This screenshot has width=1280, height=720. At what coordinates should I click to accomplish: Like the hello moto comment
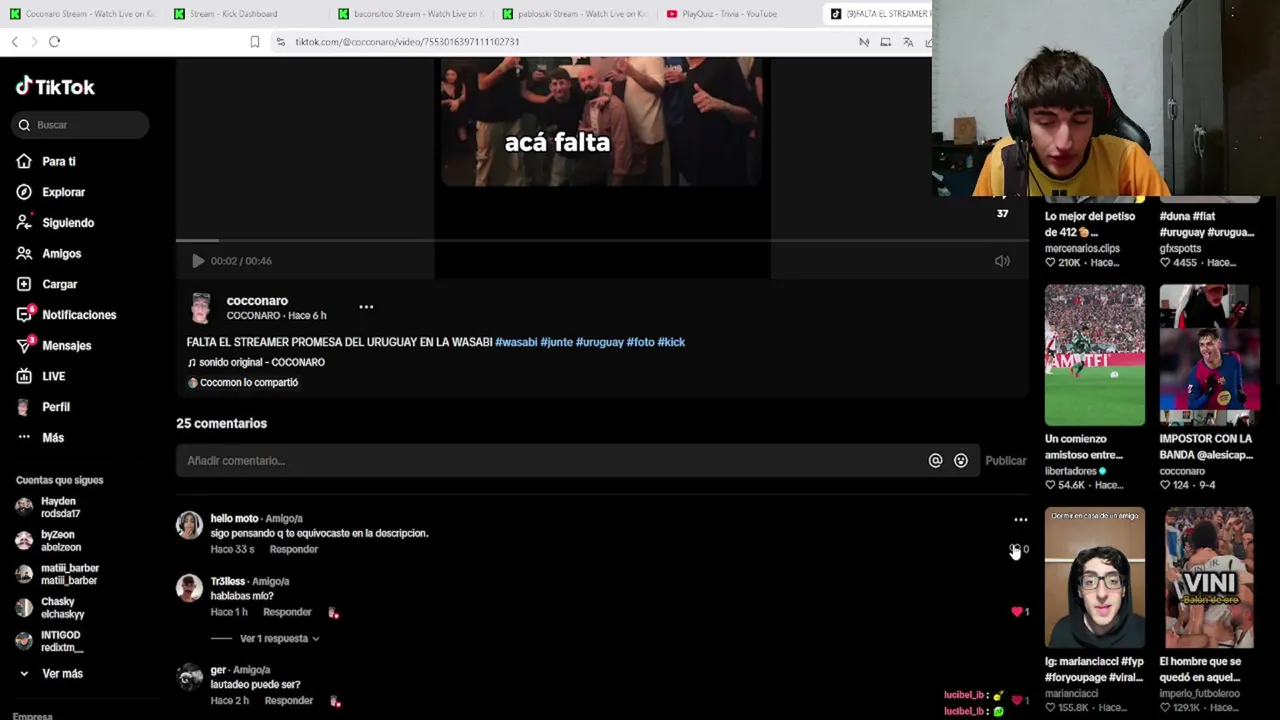pyautogui.click(x=1016, y=549)
